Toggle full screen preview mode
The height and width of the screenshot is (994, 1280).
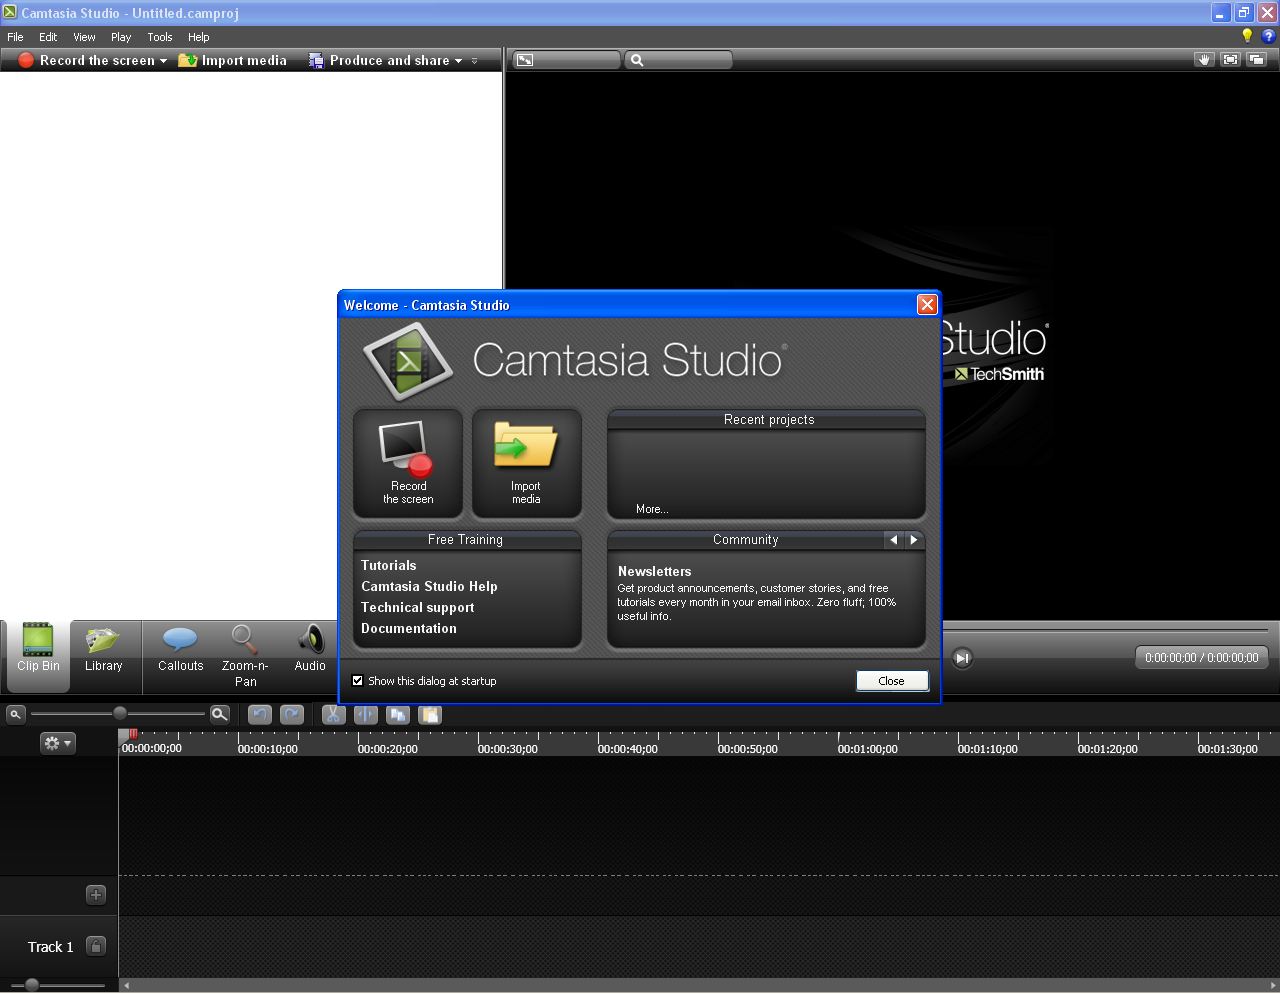1231,60
